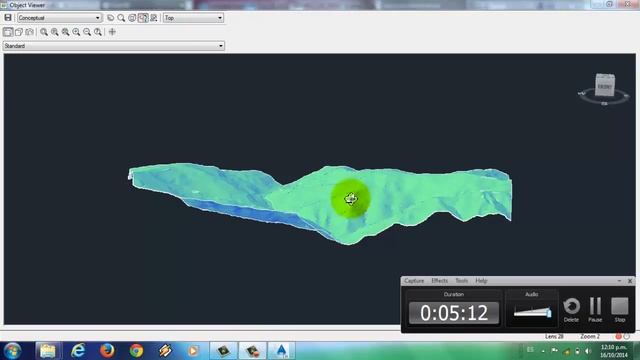Screen dimensions: 640x360
Task: Select the highlighted parallel projection icon
Action: coord(8,32)
